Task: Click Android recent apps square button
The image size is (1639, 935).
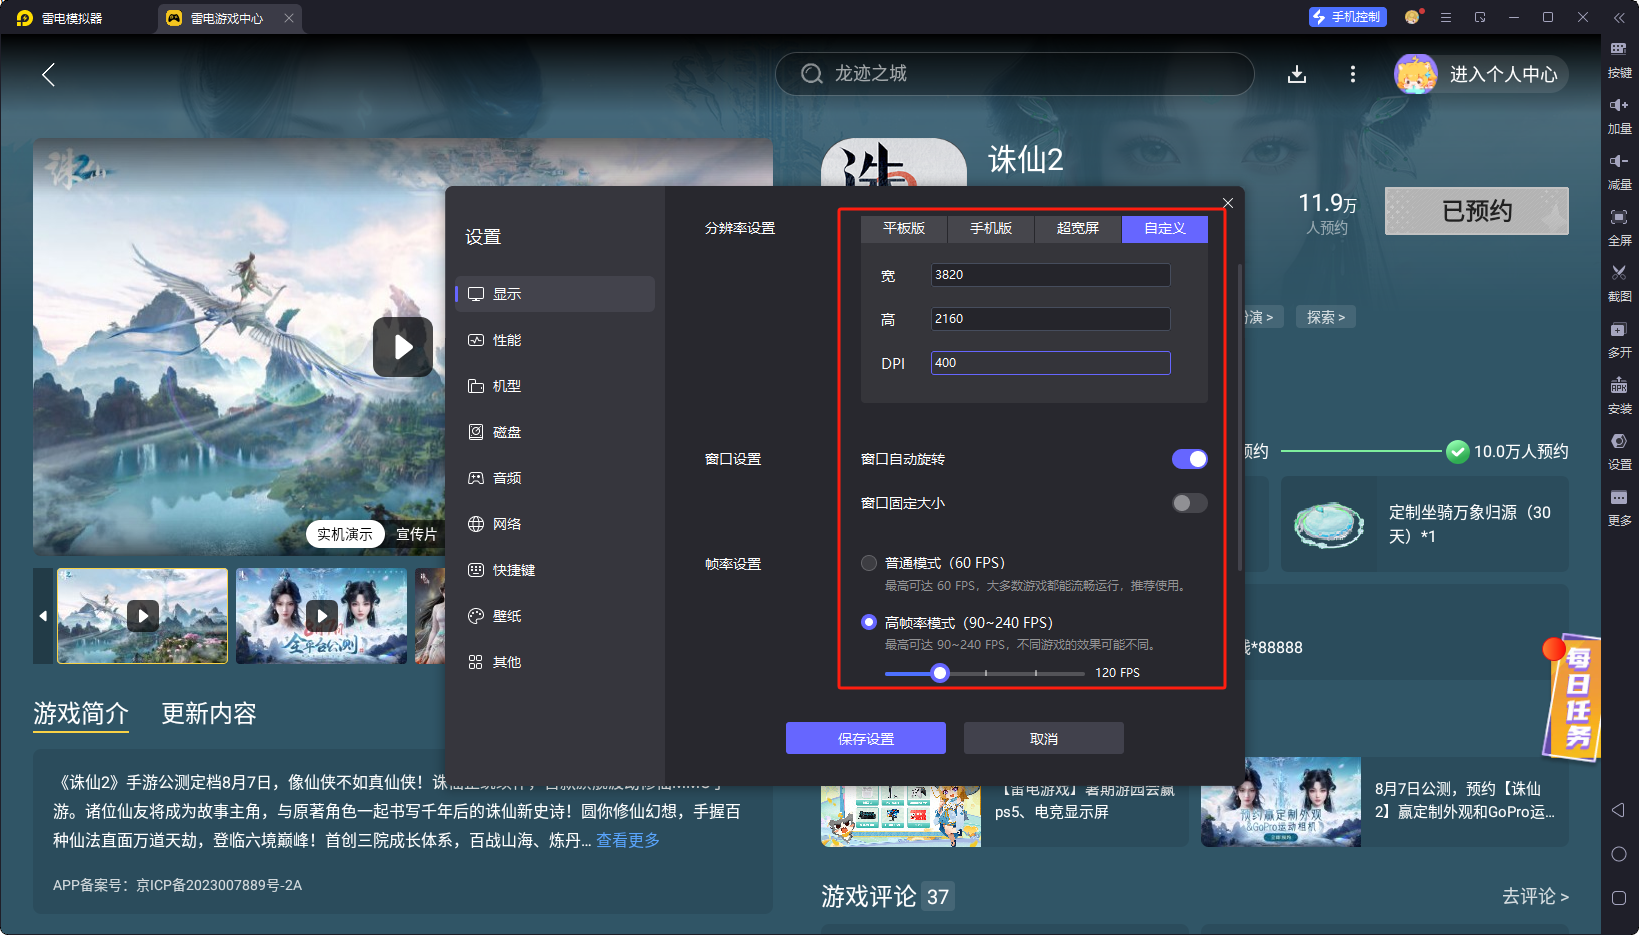Action: [x=1619, y=898]
